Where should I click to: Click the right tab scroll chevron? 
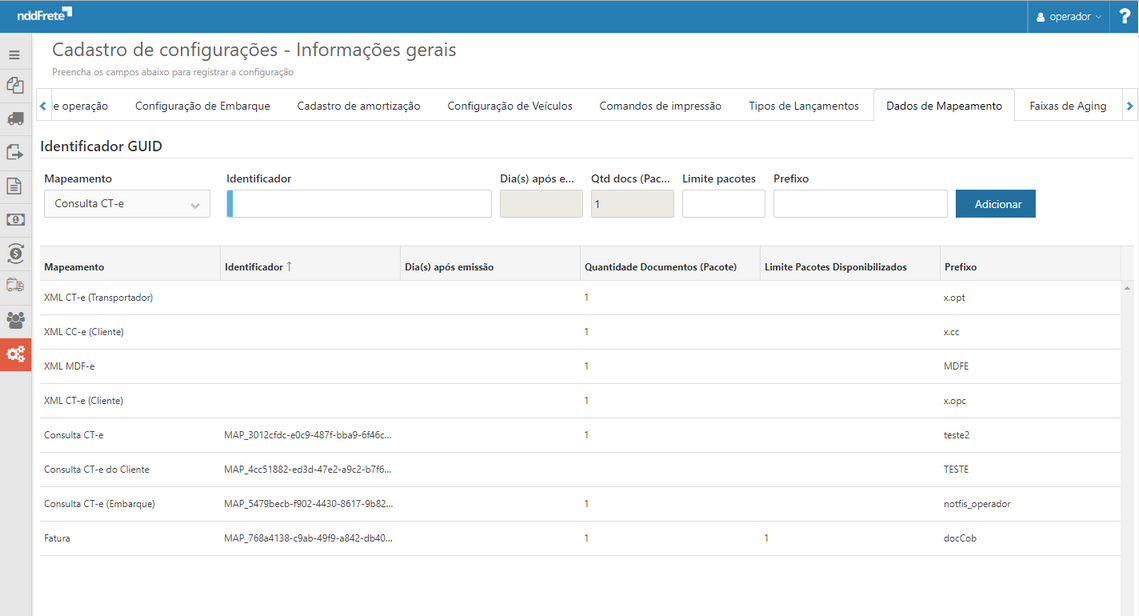coord(1130,104)
